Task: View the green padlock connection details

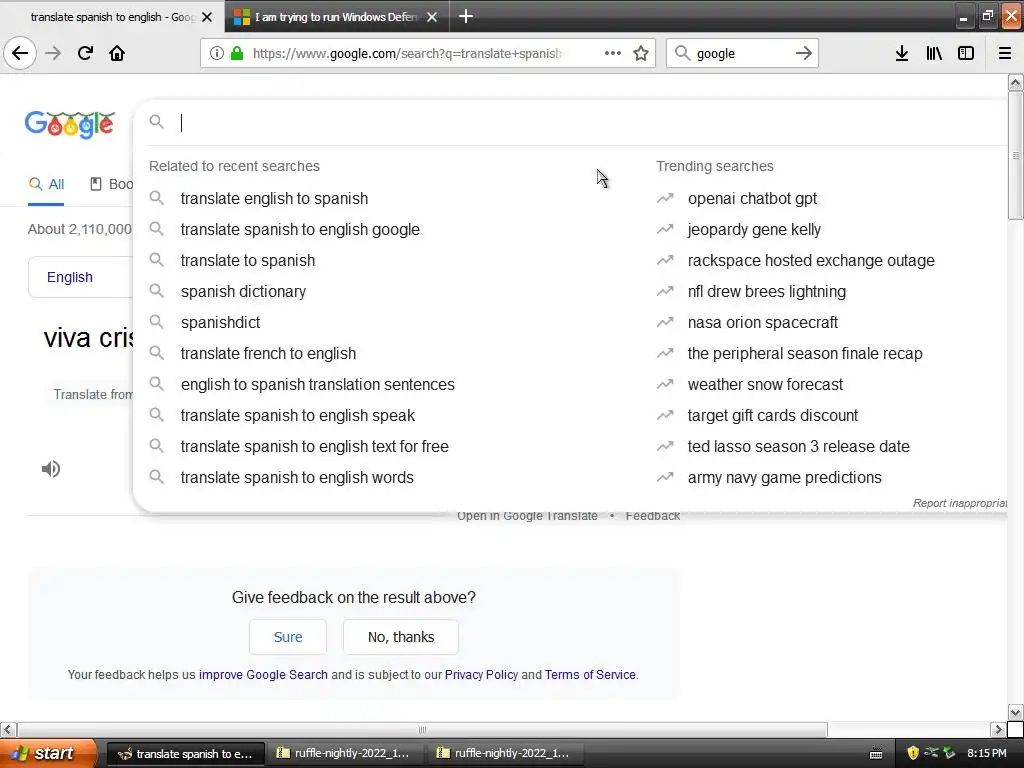Action: click(237, 54)
